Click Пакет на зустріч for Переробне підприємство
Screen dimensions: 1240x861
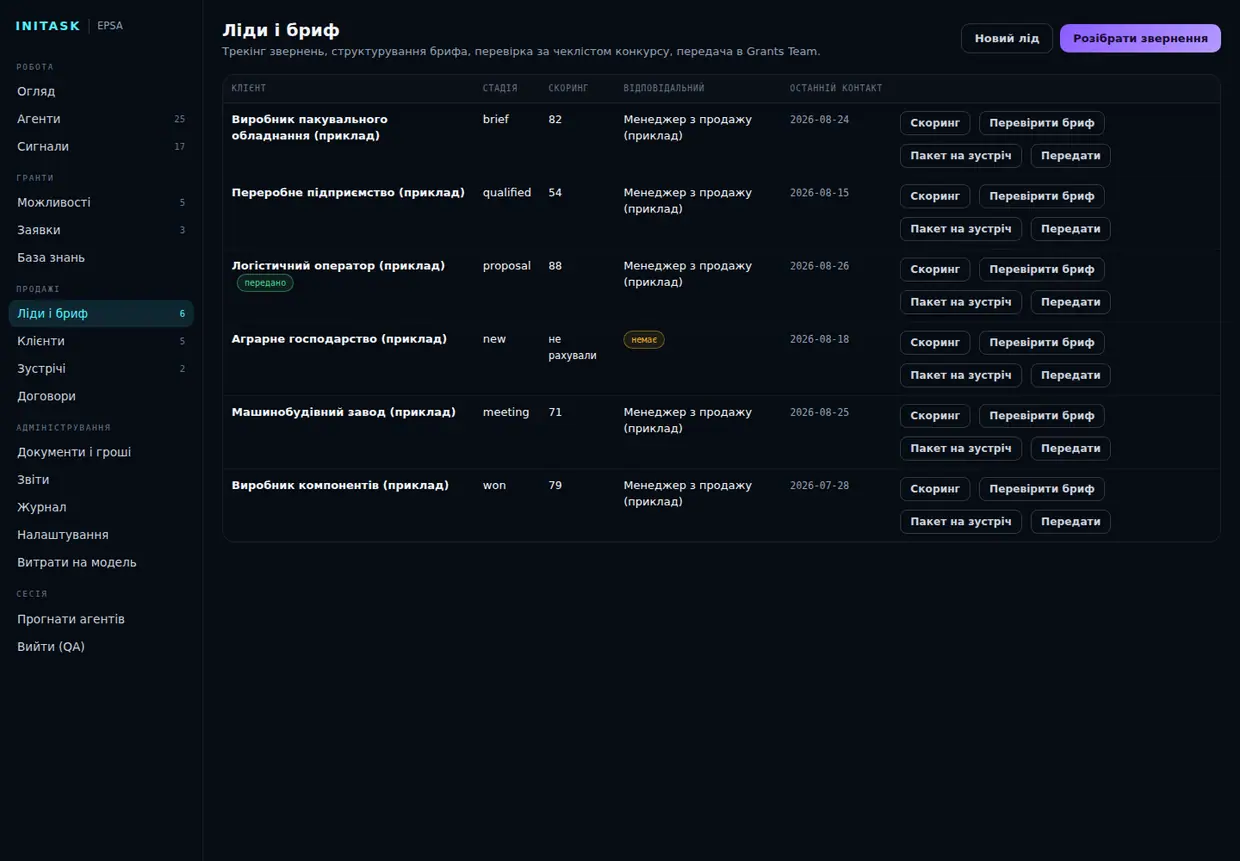tap(961, 229)
